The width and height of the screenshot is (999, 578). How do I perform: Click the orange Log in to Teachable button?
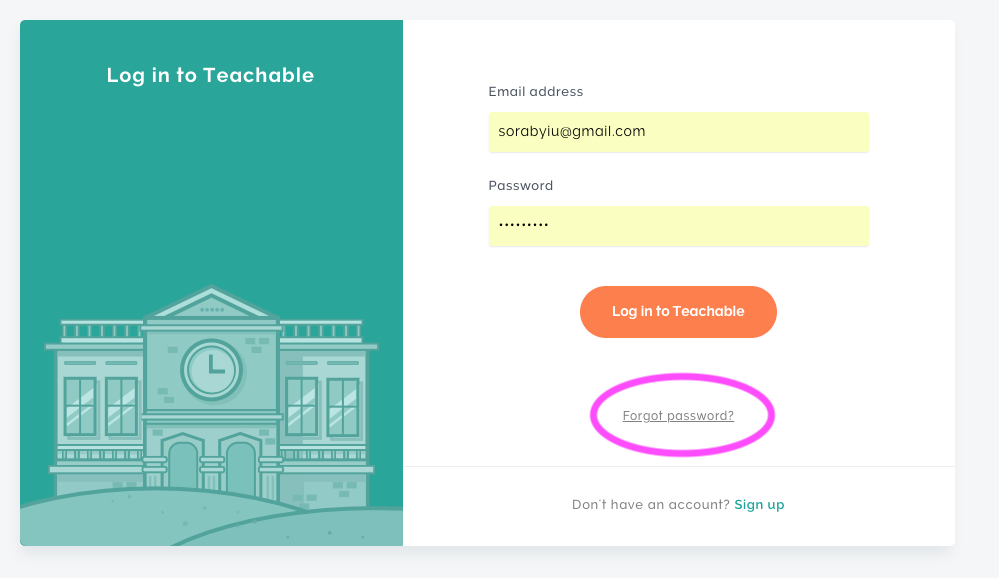(678, 312)
